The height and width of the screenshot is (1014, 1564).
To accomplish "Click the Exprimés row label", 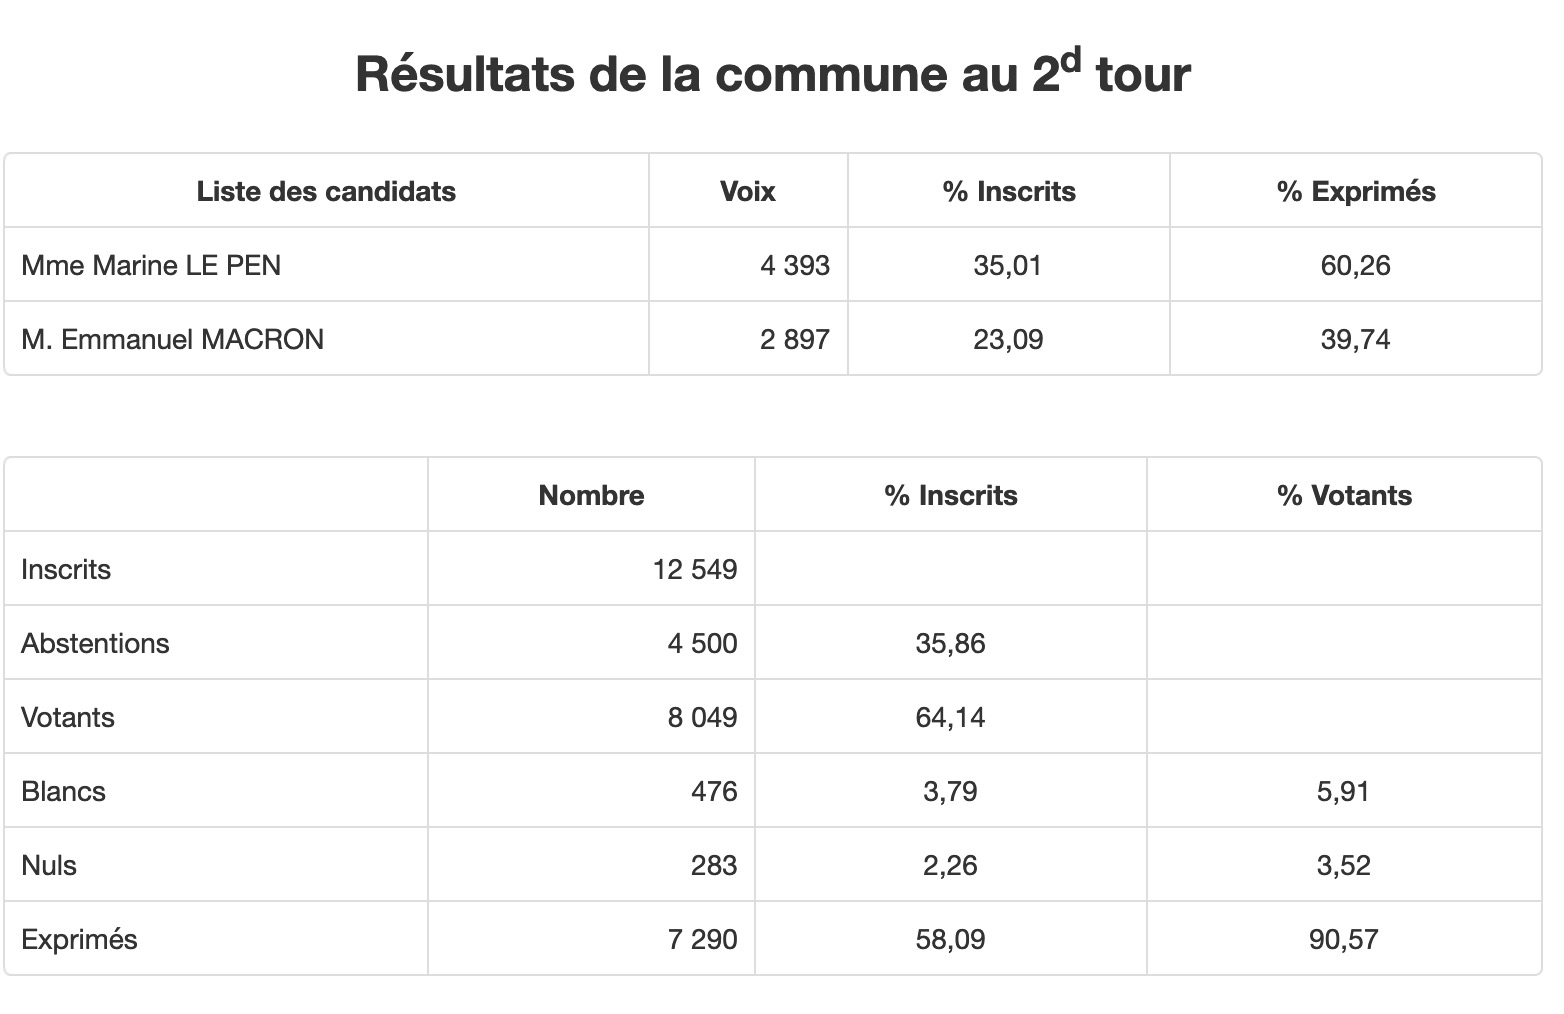I will [x=79, y=939].
